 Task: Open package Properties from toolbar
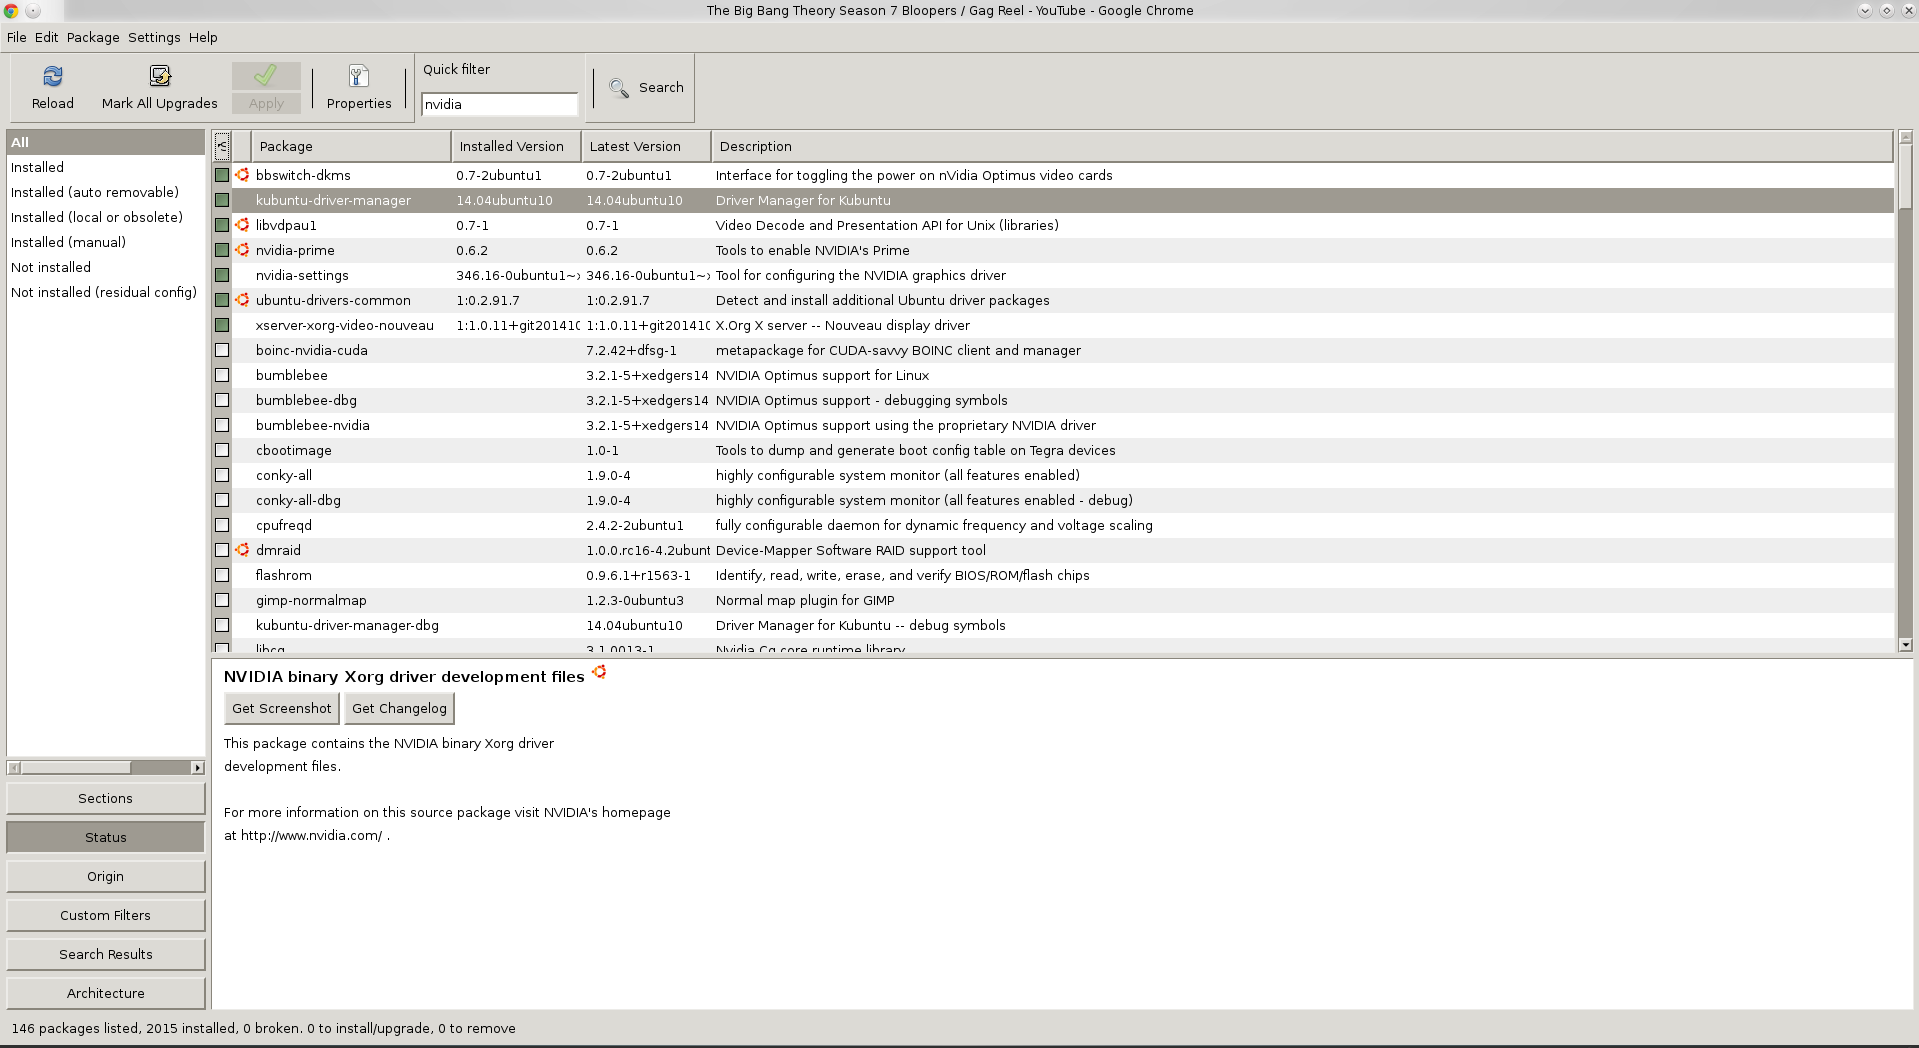(359, 76)
